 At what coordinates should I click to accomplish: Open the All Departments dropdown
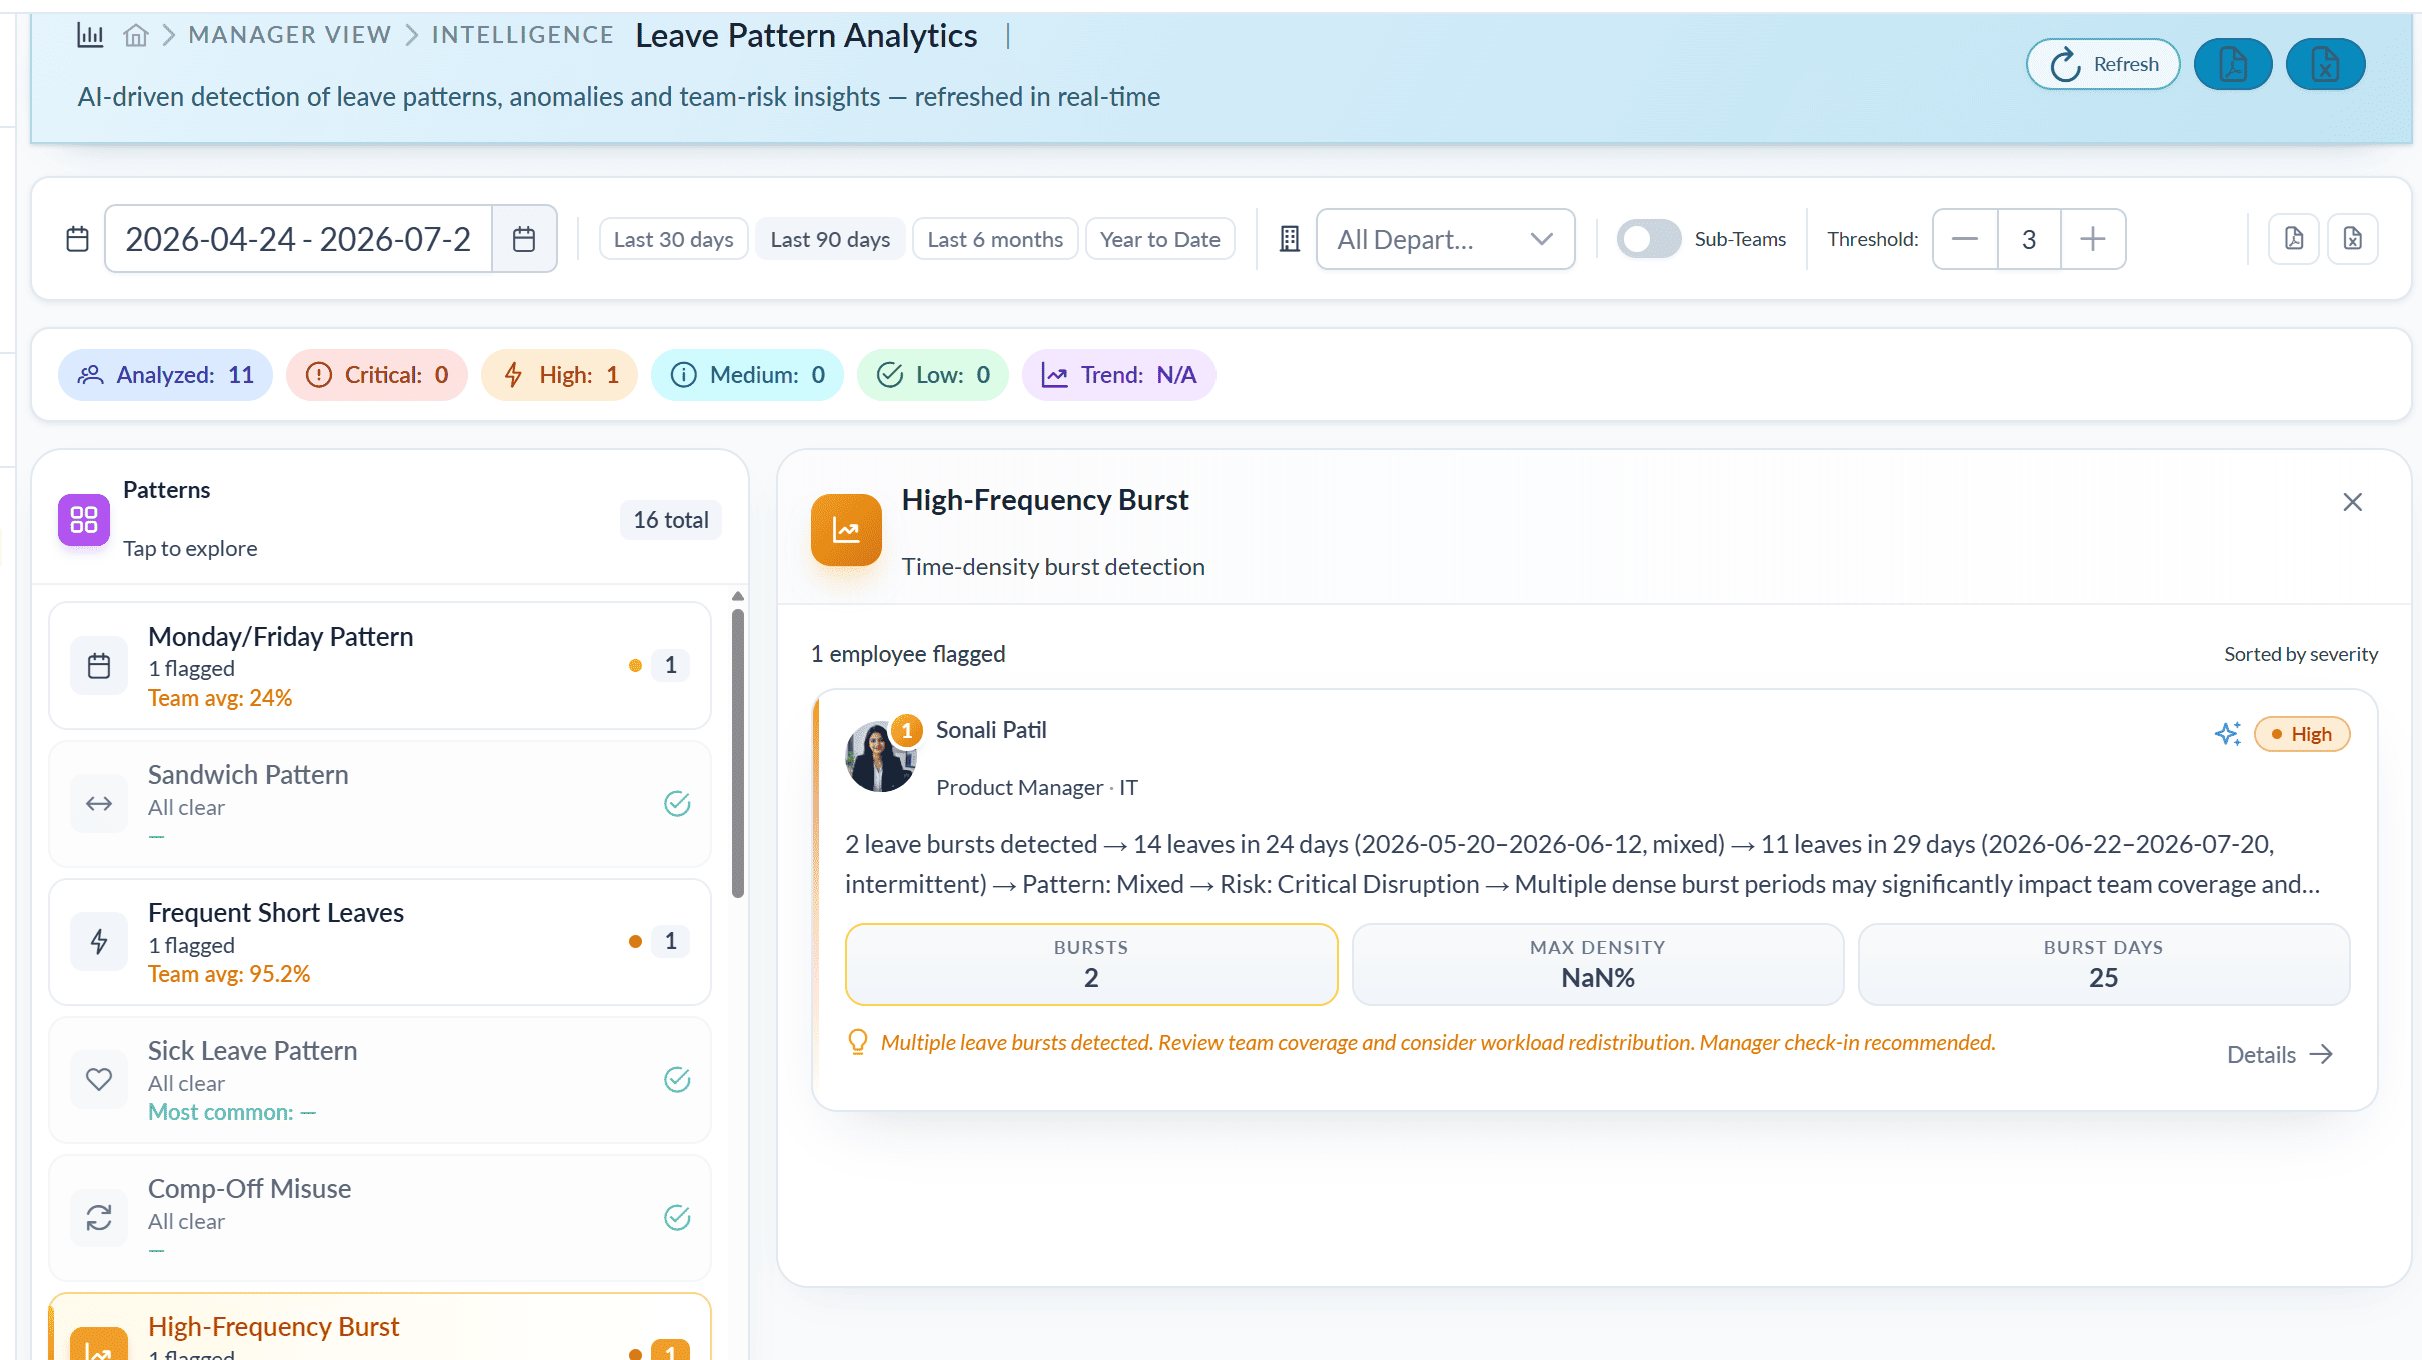pyautogui.click(x=1445, y=239)
